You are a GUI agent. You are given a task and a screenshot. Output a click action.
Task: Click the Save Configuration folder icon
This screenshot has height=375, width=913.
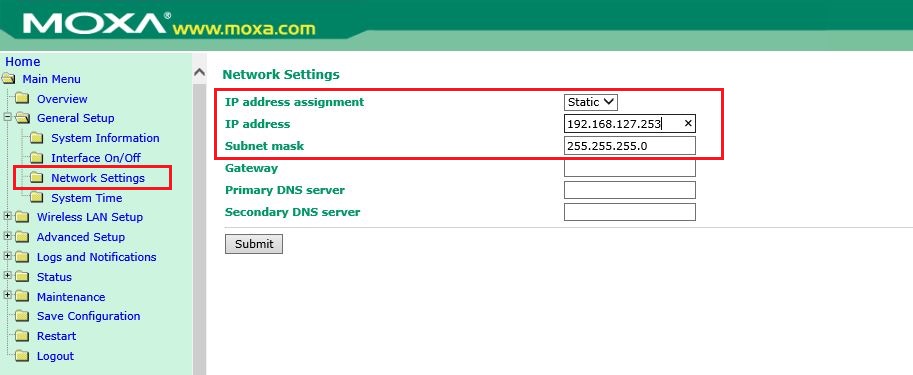[x=22, y=316]
